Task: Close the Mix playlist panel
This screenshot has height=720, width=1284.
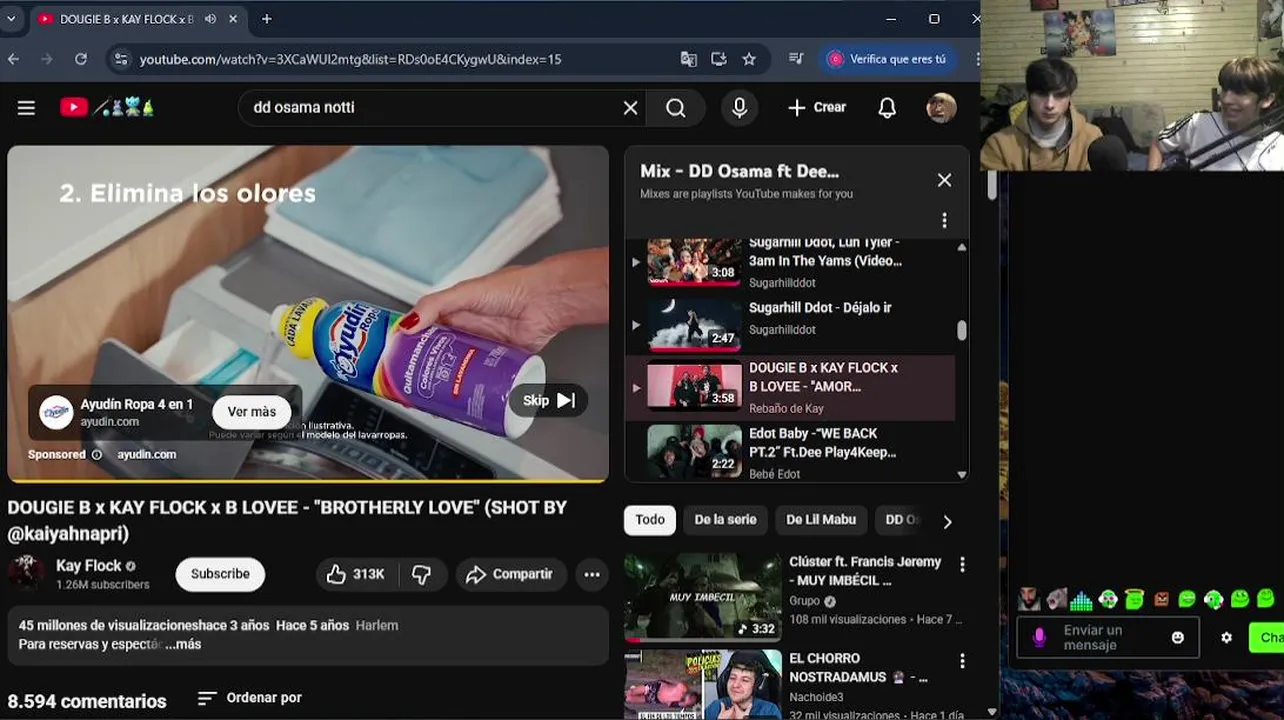Action: [x=944, y=180]
